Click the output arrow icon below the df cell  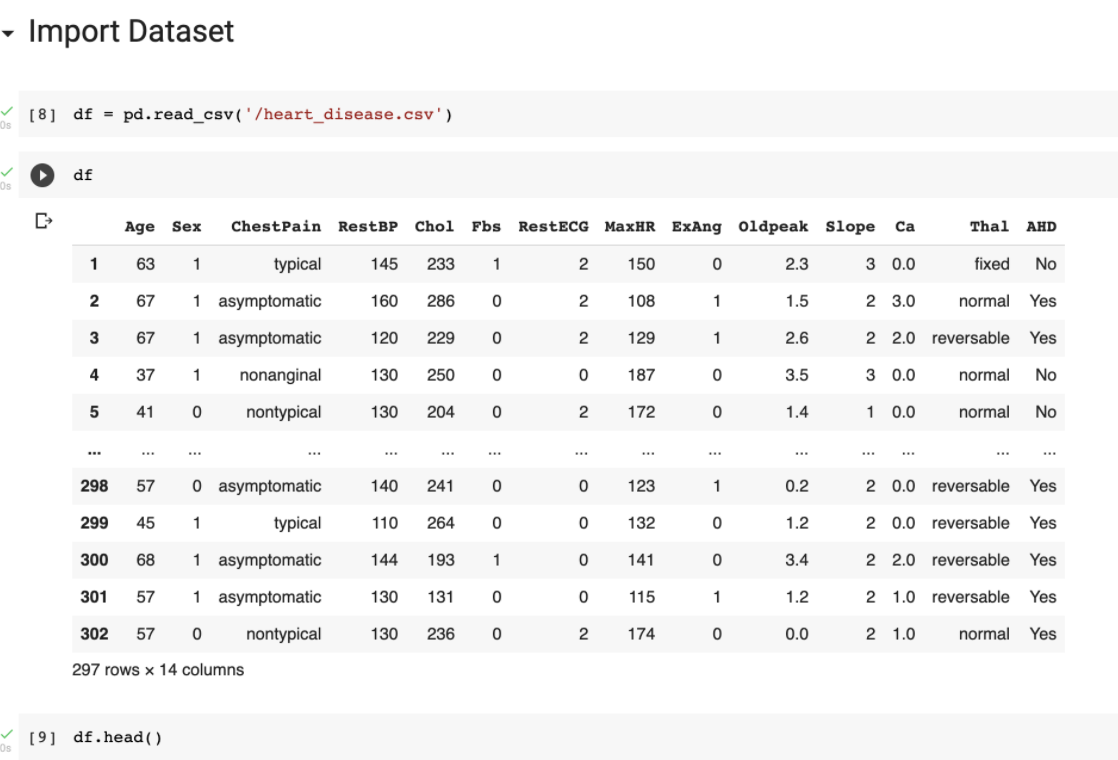click(x=43, y=220)
